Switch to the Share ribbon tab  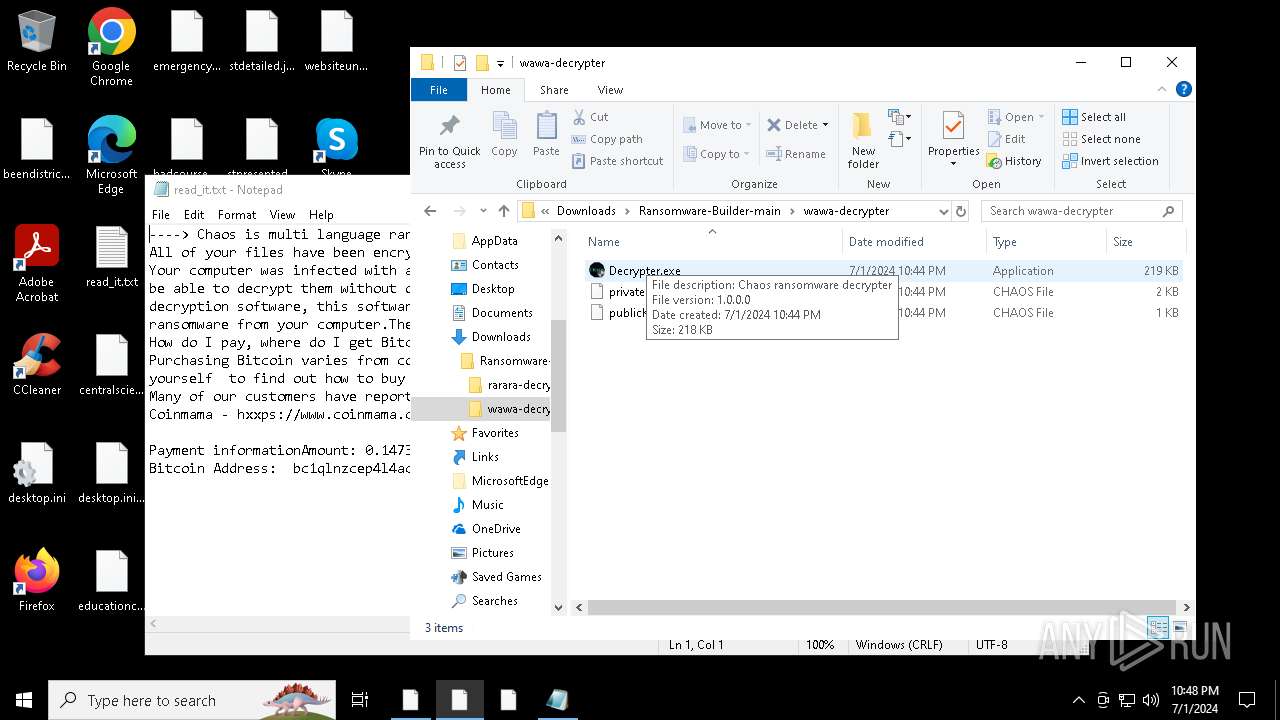tap(554, 89)
